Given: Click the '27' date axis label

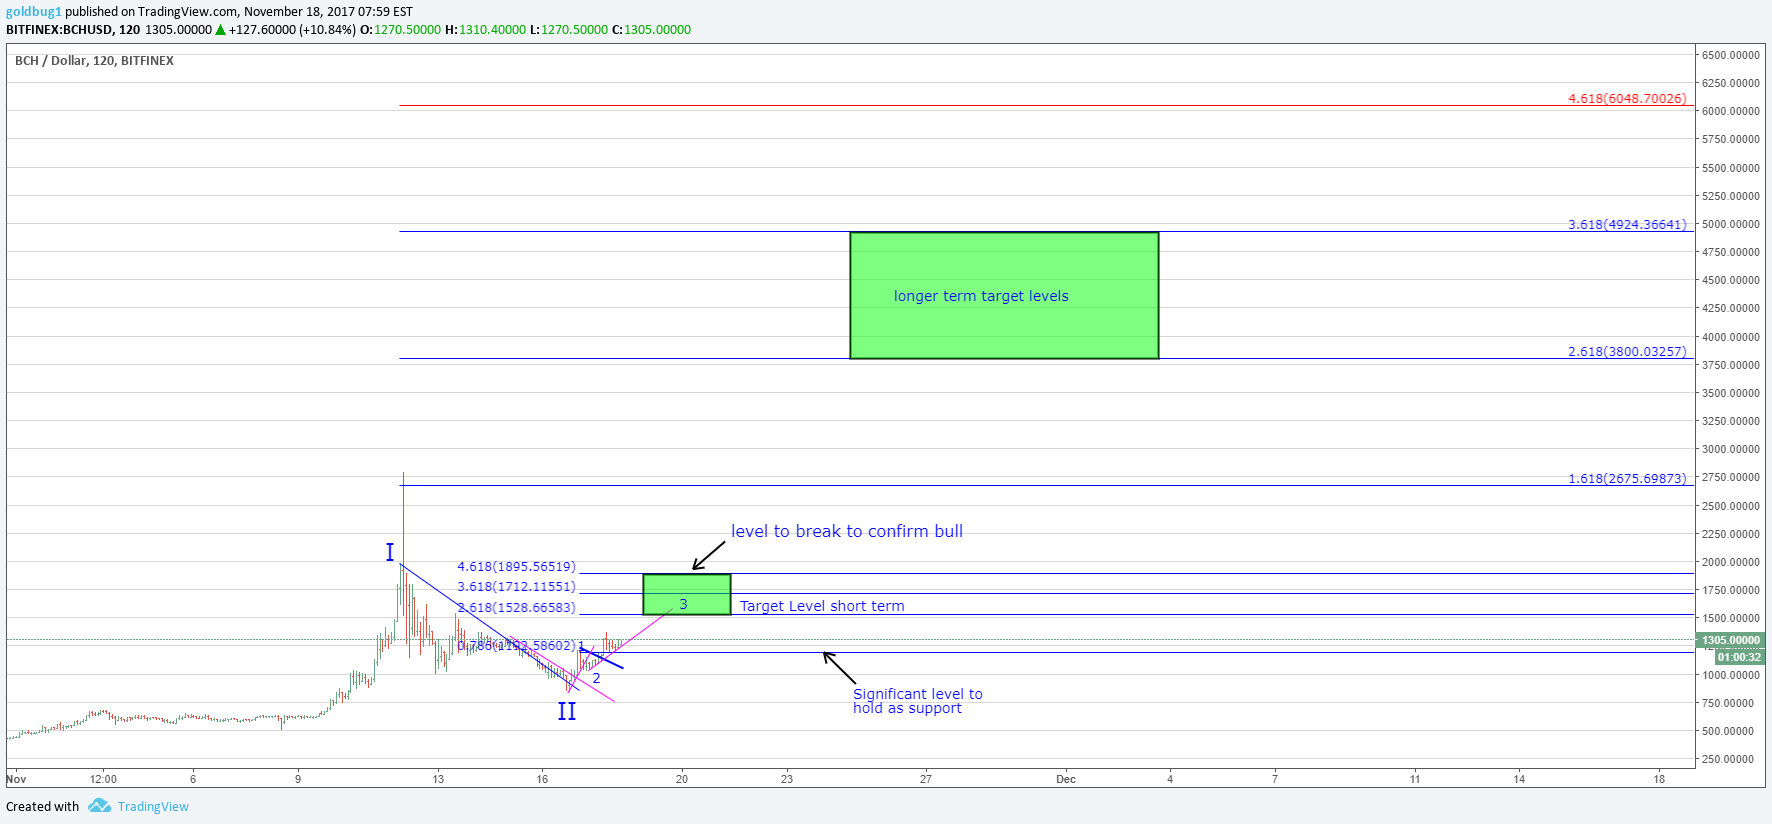Looking at the screenshot, I should (x=926, y=779).
